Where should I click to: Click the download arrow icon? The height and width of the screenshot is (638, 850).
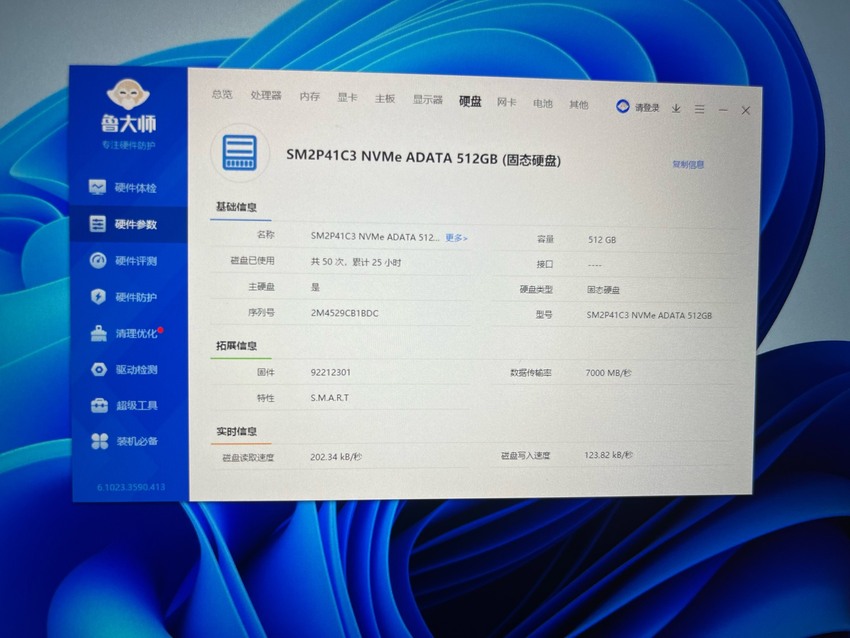click(676, 108)
